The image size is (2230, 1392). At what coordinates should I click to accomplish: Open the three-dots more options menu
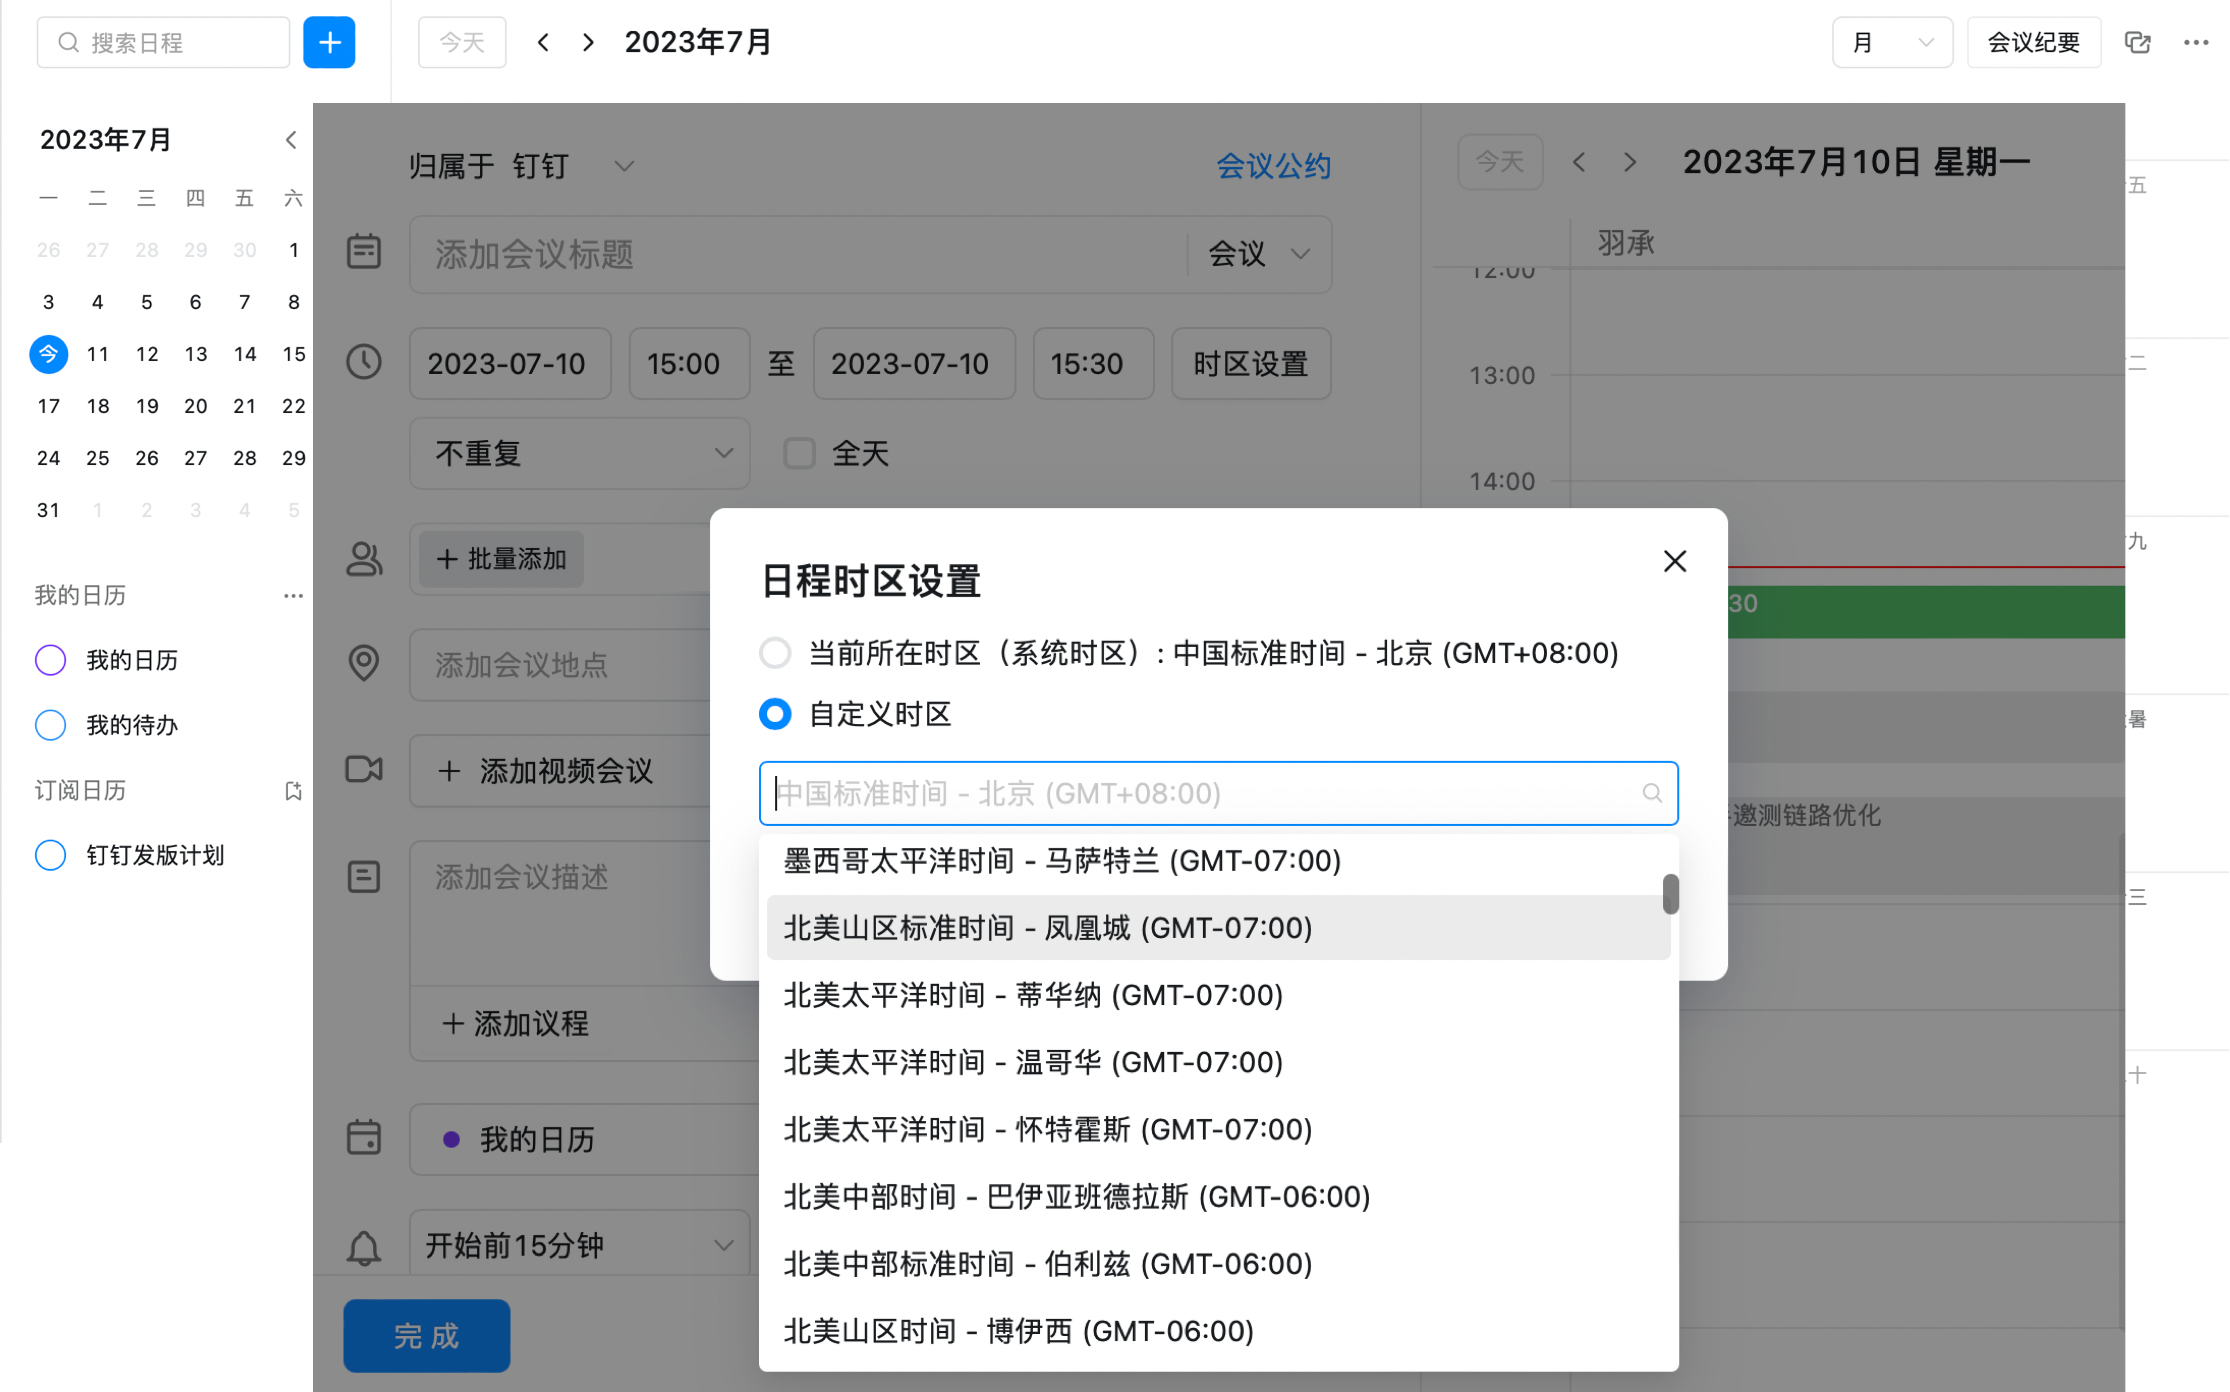(x=2196, y=43)
